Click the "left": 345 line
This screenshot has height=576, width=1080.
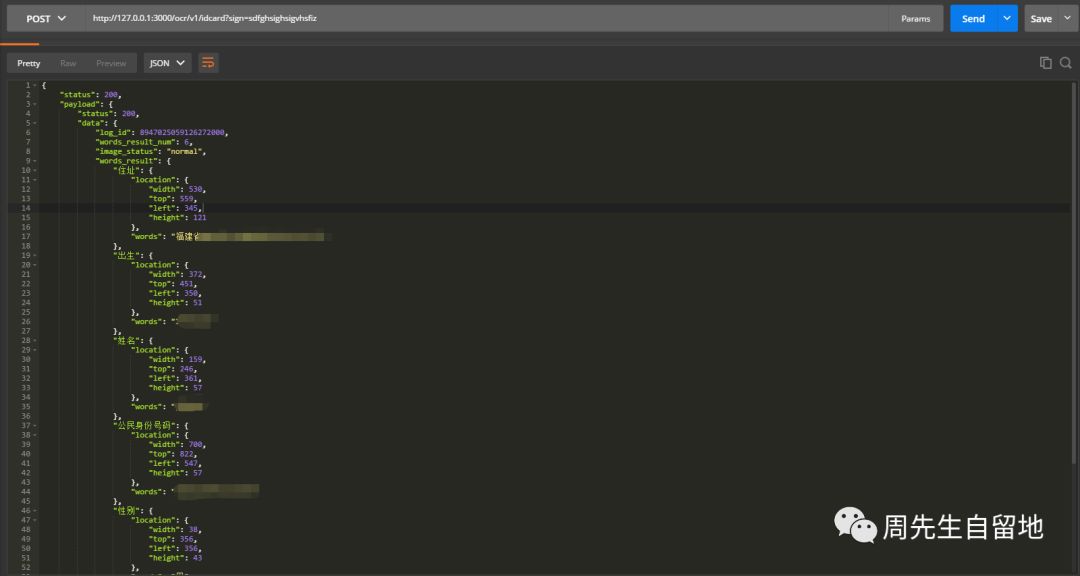(176, 208)
